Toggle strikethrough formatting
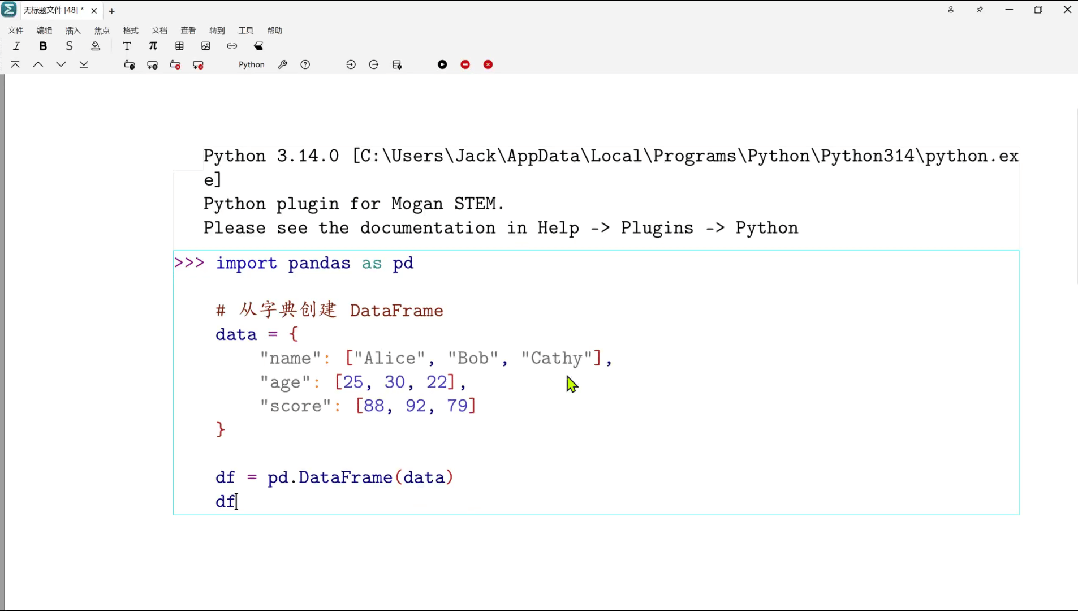The width and height of the screenshot is (1078, 611). [69, 46]
